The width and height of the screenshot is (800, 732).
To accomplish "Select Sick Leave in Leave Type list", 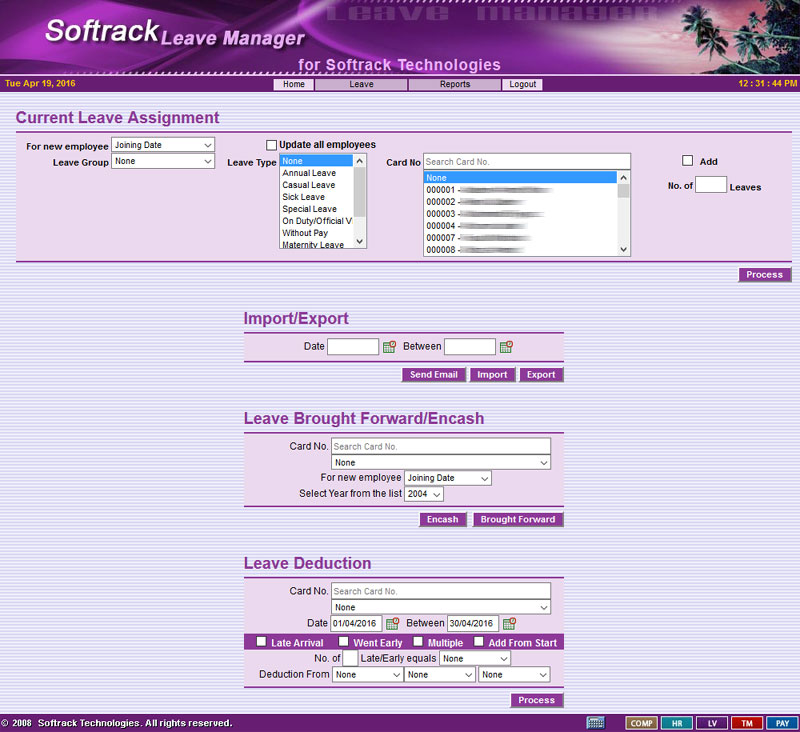I will (x=301, y=197).
